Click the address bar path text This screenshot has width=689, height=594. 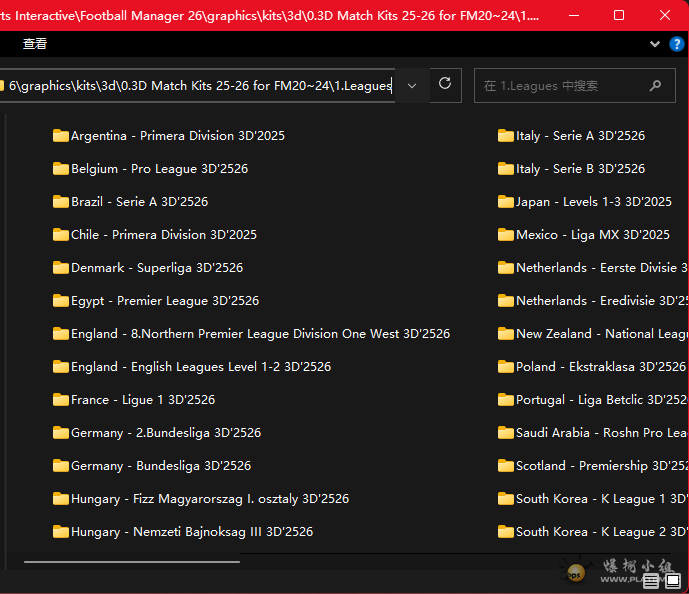click(200, 85)
